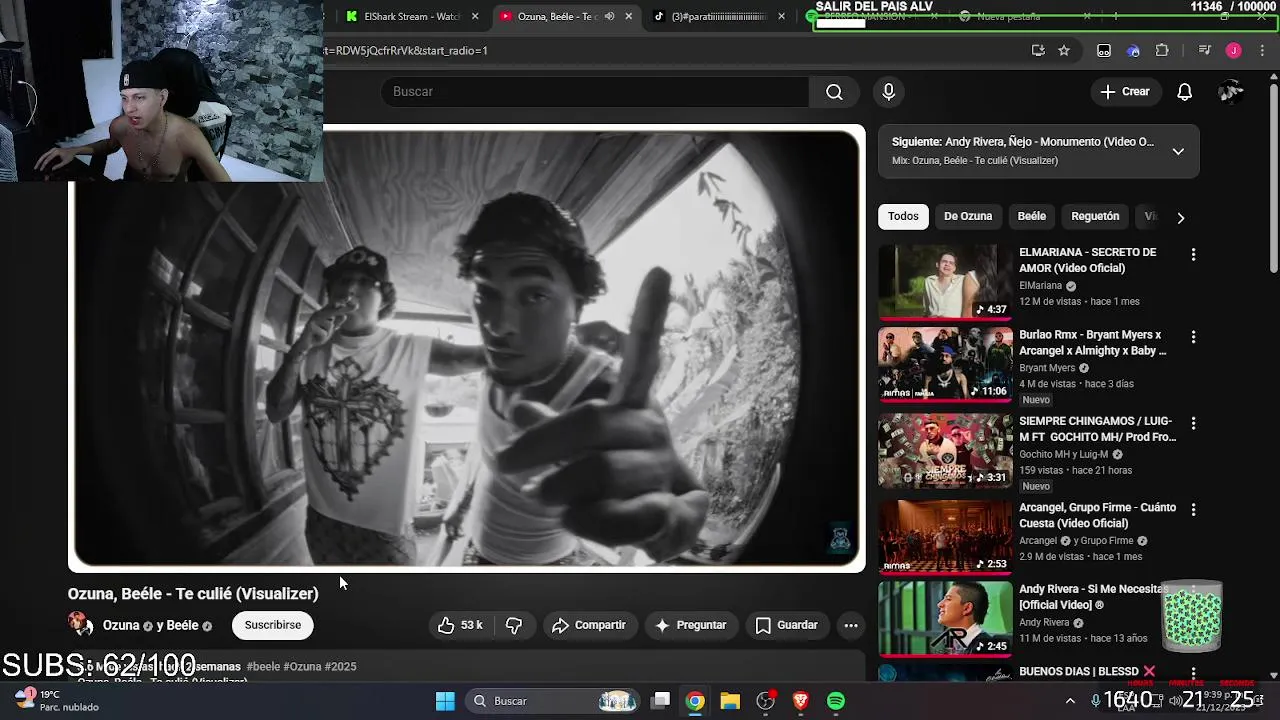Click the Preguntar button

click(x=690, y=625)
